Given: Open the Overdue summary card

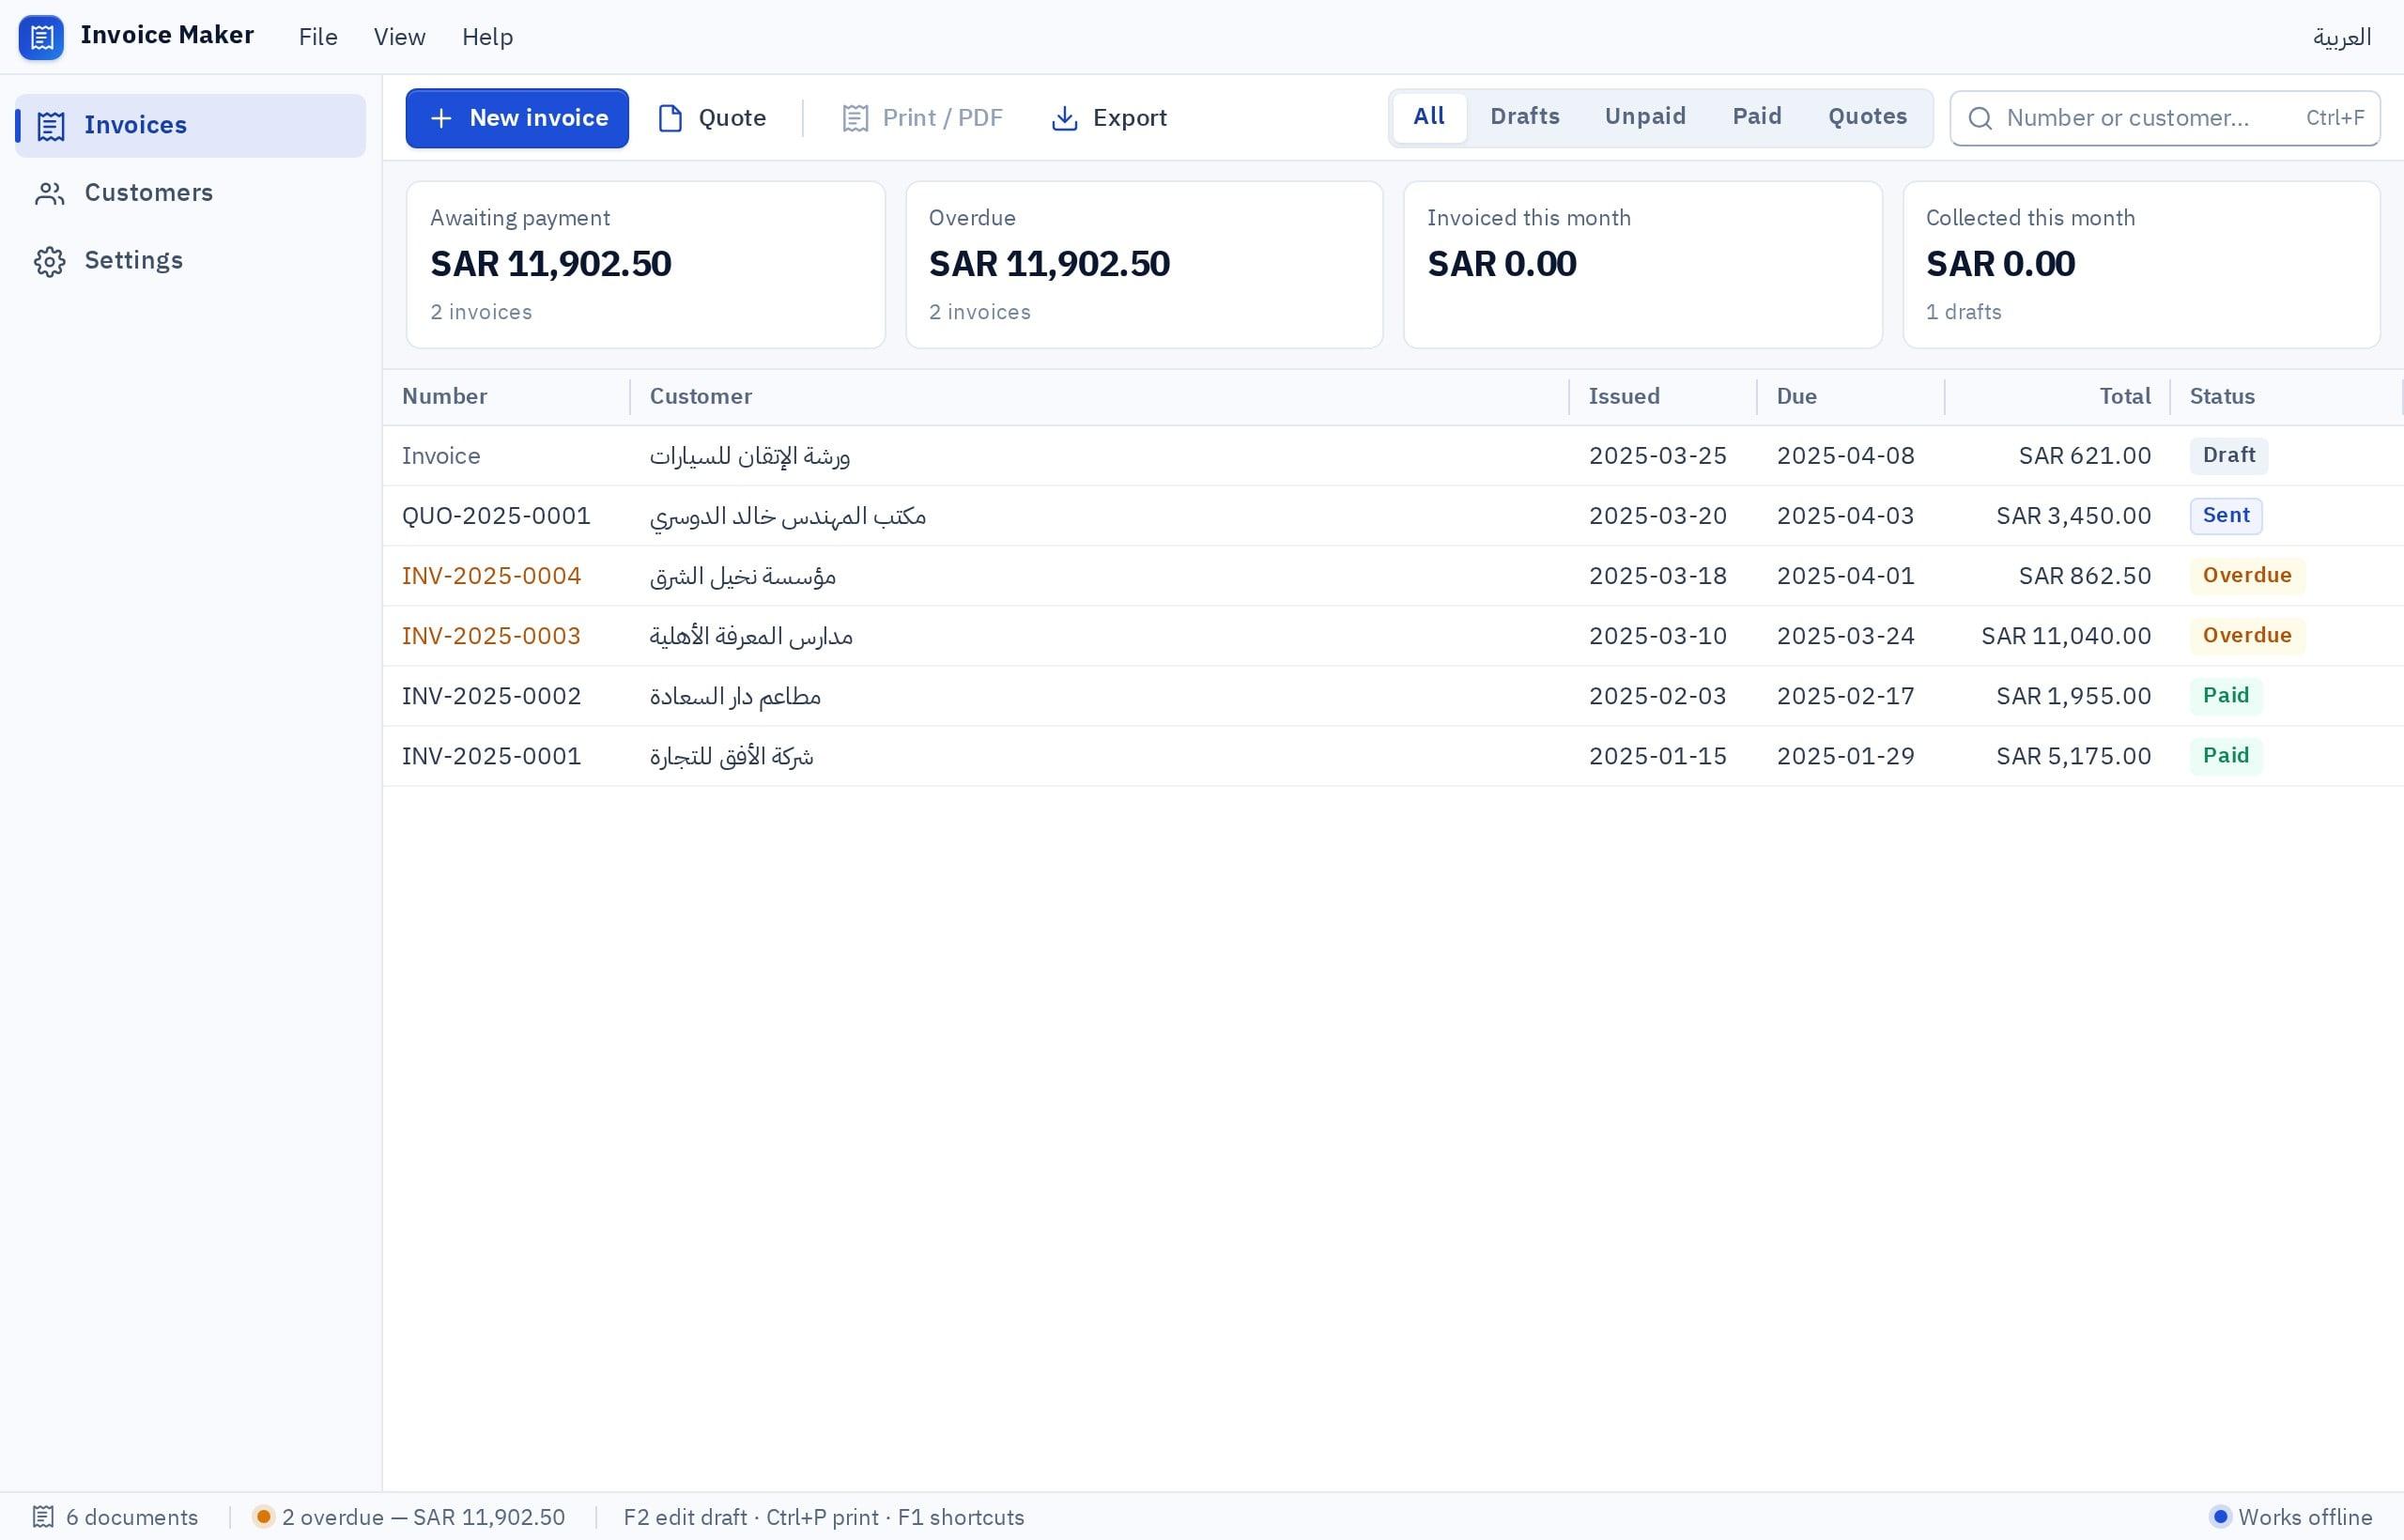Looking at the screenshot, I should 1144,265.
